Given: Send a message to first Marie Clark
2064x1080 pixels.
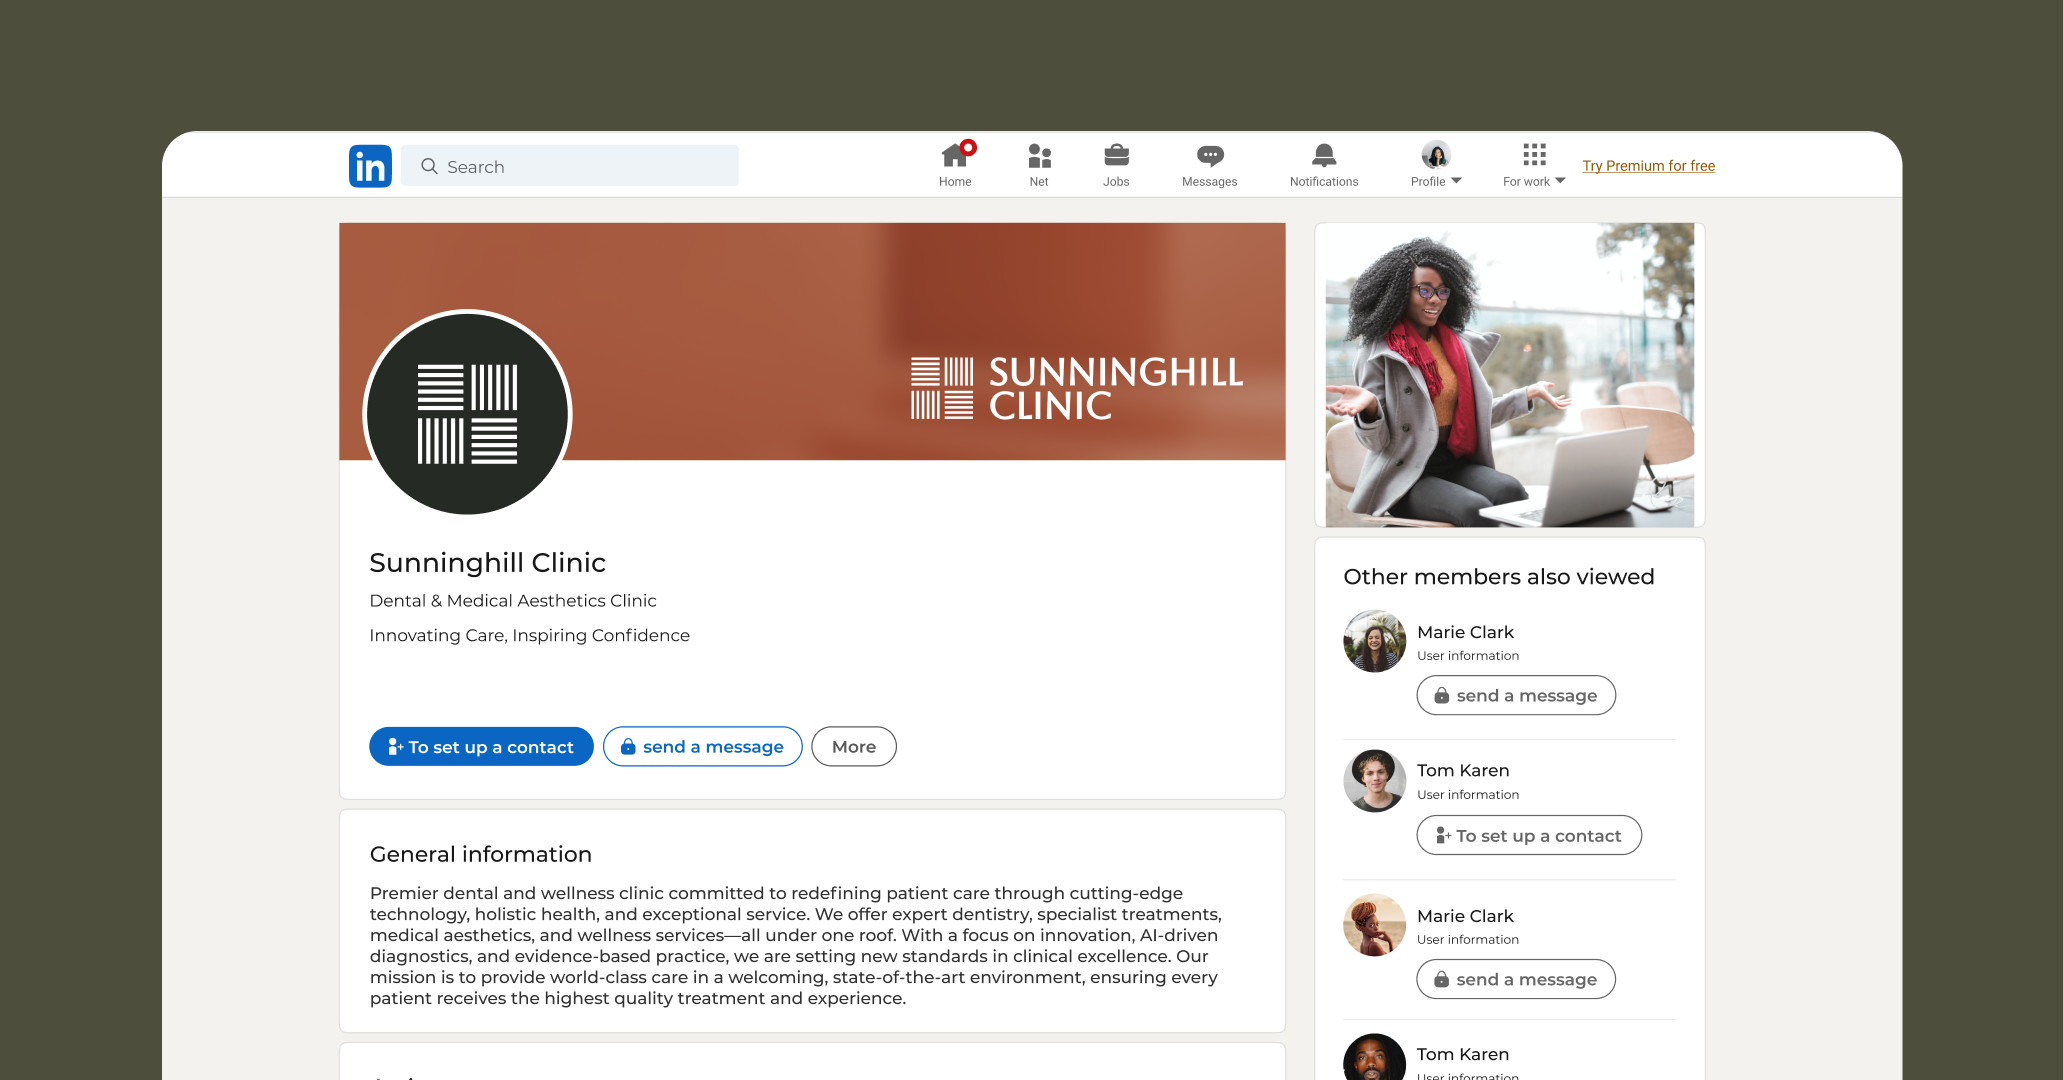Looking at the screenshot, I should pos(1515,696).
